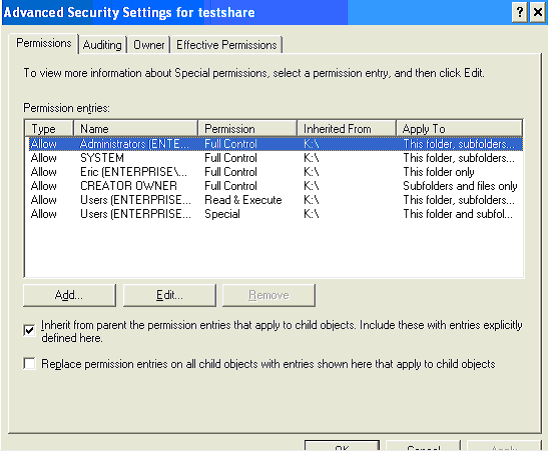
Task: Select the Permissions tab
Action: pos(44,43)
